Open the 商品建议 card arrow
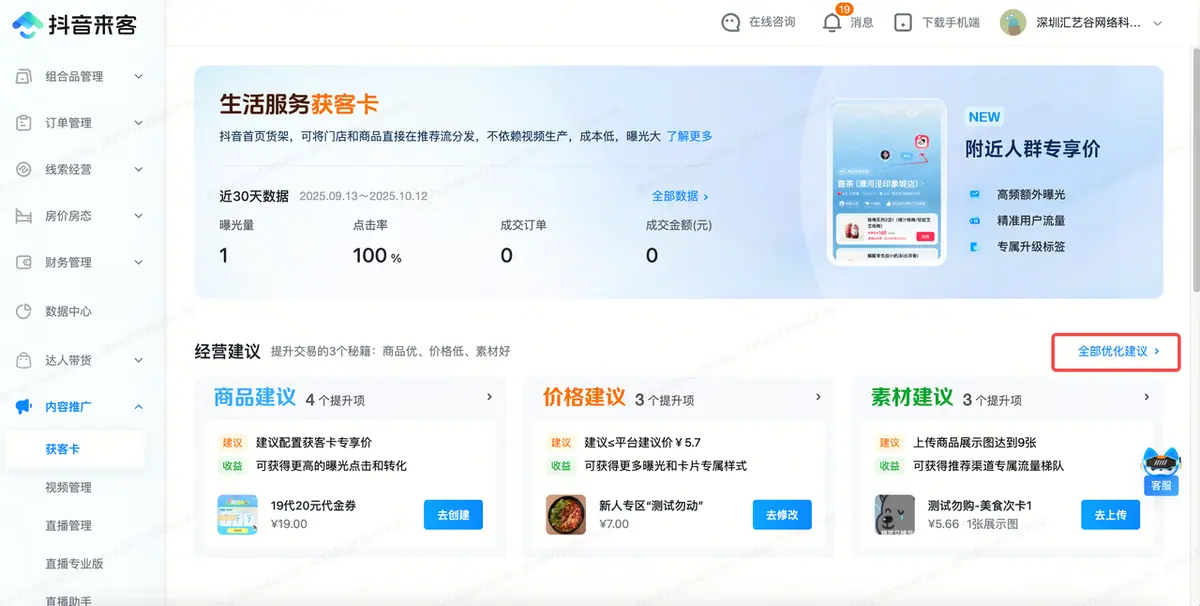The height and width of the screenshot is (606, 1200). click(x=489, y=397)
